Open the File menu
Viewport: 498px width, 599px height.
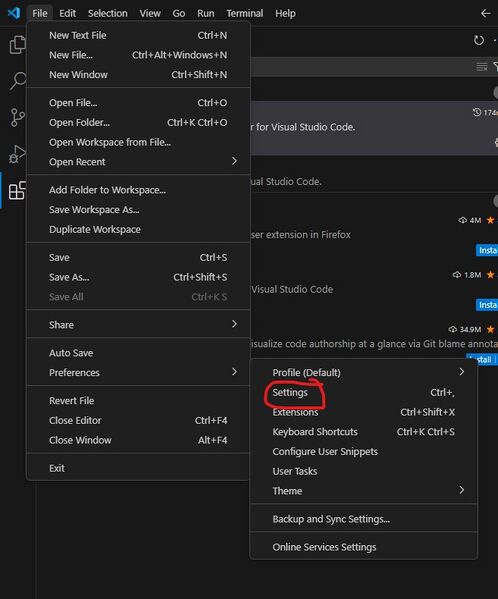click(x=40, y=13)
